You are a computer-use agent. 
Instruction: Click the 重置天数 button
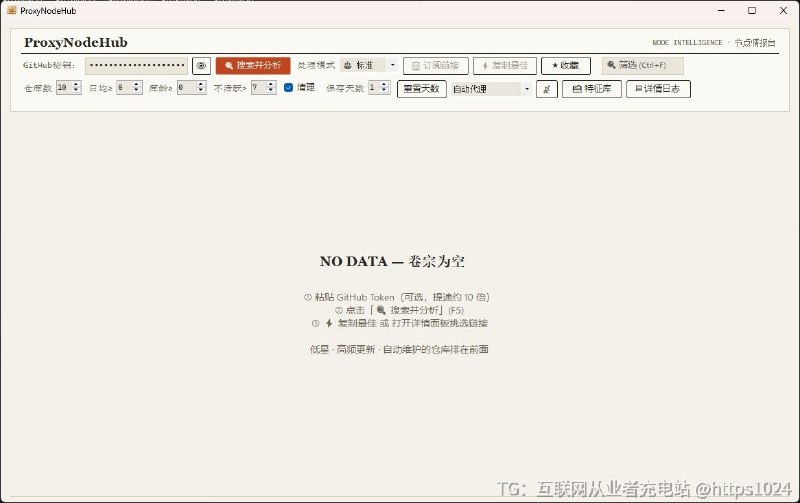(x=422, y=89)
